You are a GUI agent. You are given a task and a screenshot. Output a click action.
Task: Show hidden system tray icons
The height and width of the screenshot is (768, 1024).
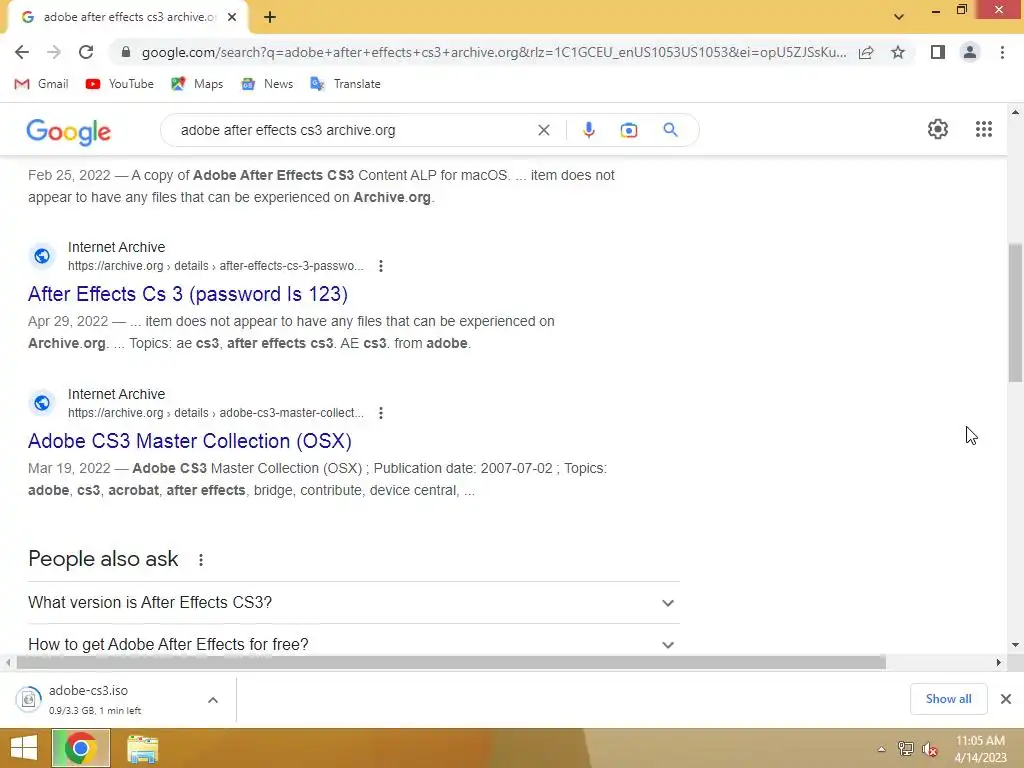point(881,749)
